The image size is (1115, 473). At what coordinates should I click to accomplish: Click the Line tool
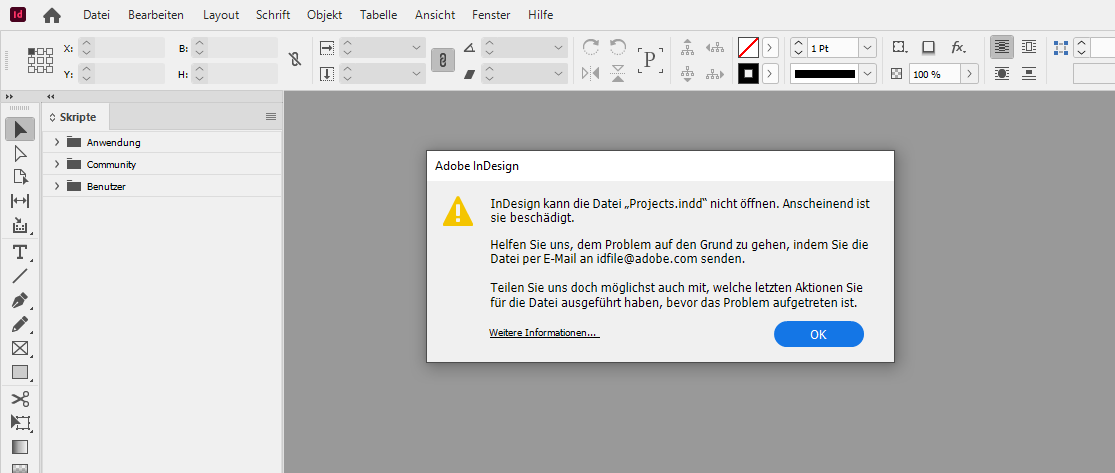click(x=20, y=276)
